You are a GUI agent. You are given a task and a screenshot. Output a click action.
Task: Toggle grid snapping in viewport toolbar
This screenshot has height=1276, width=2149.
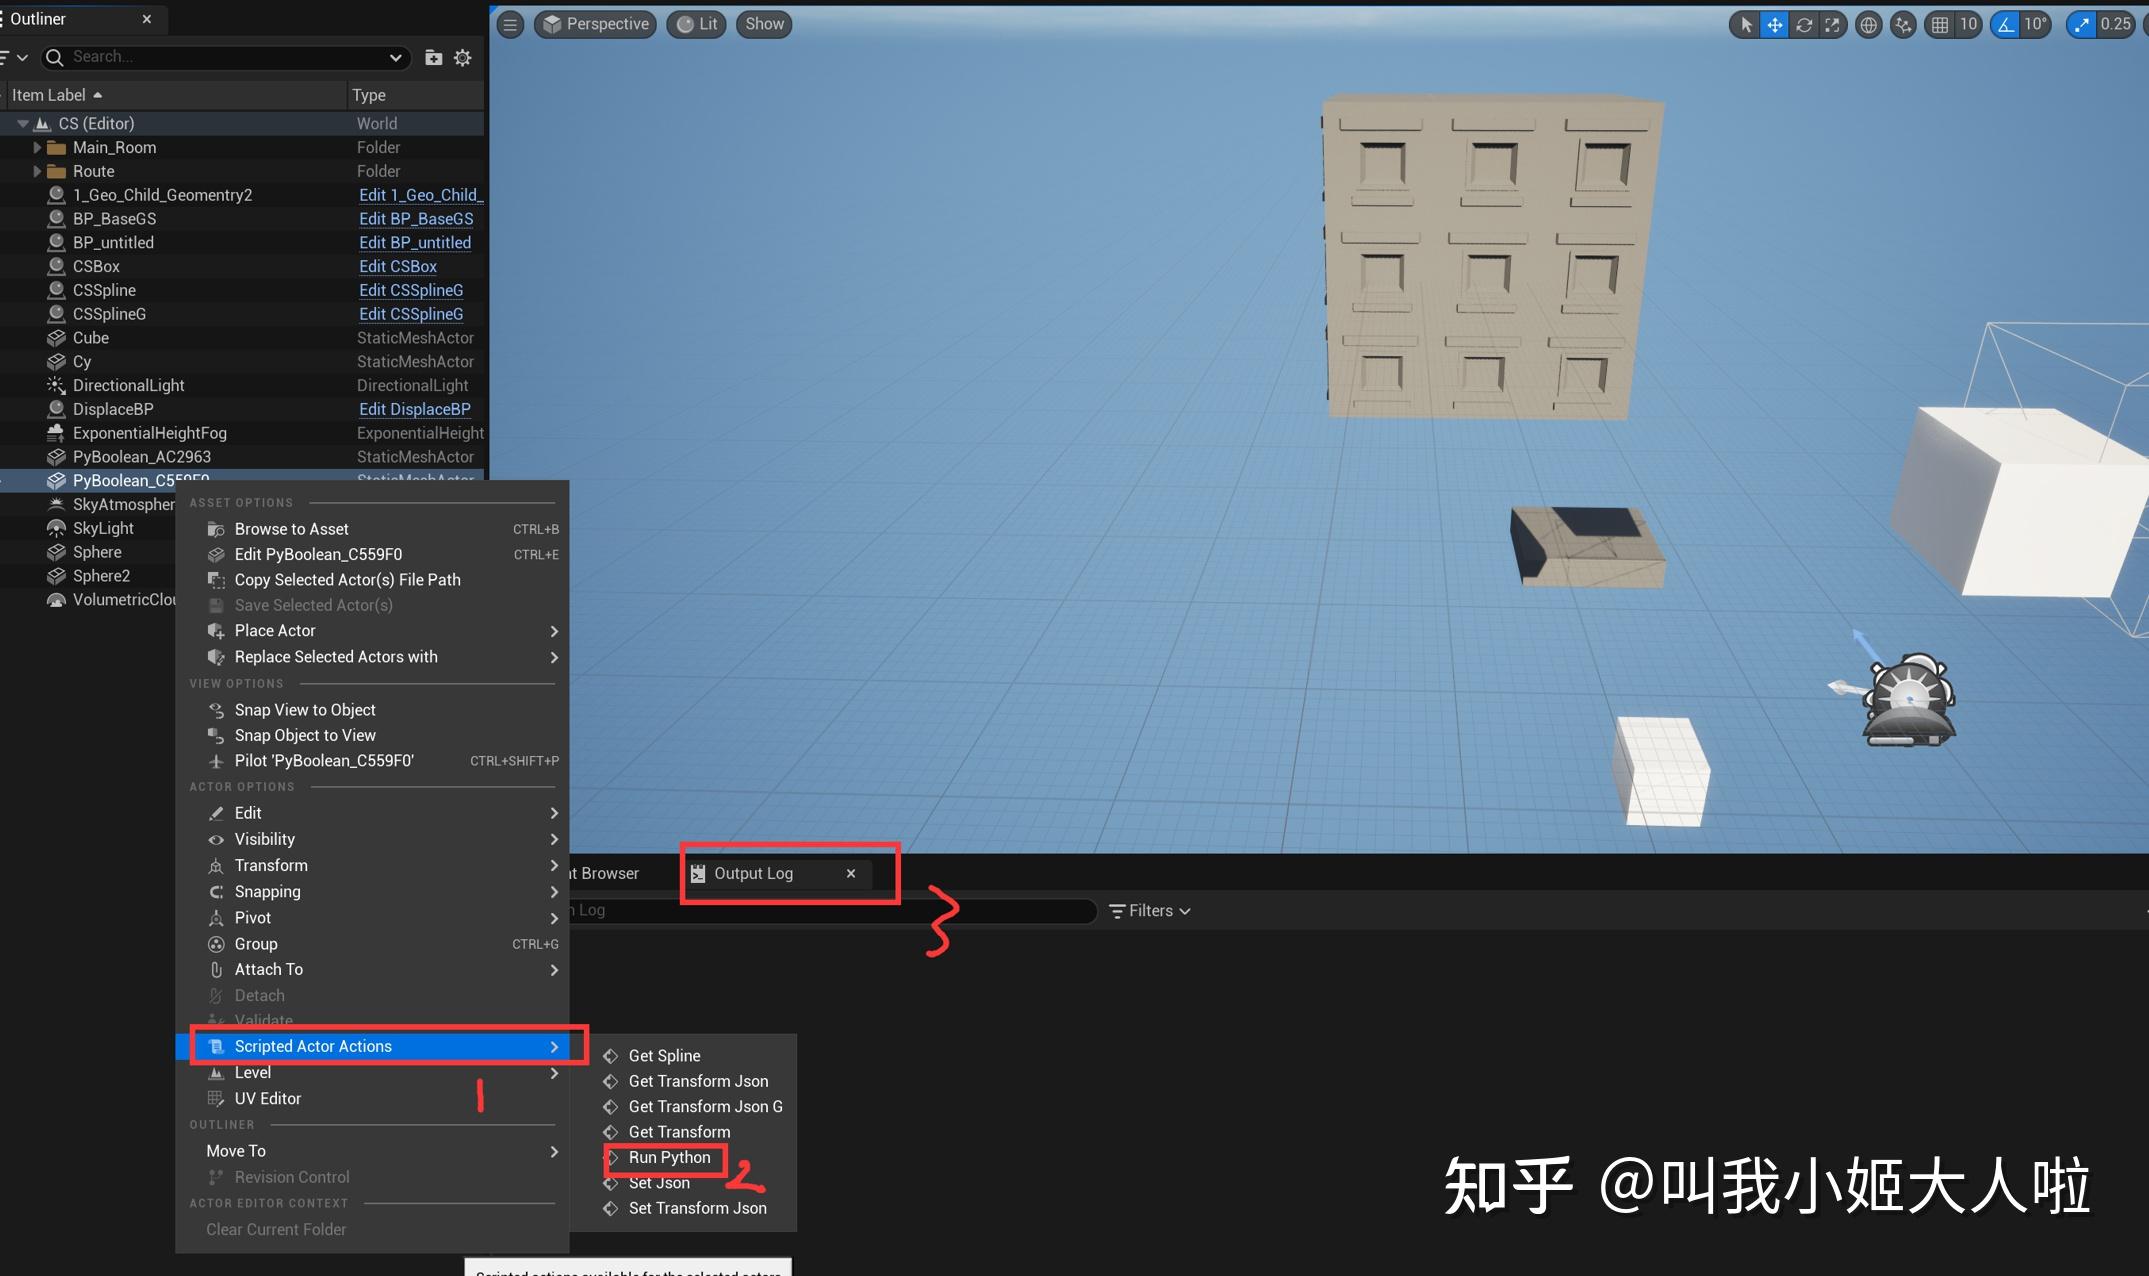click(1940, 25)
